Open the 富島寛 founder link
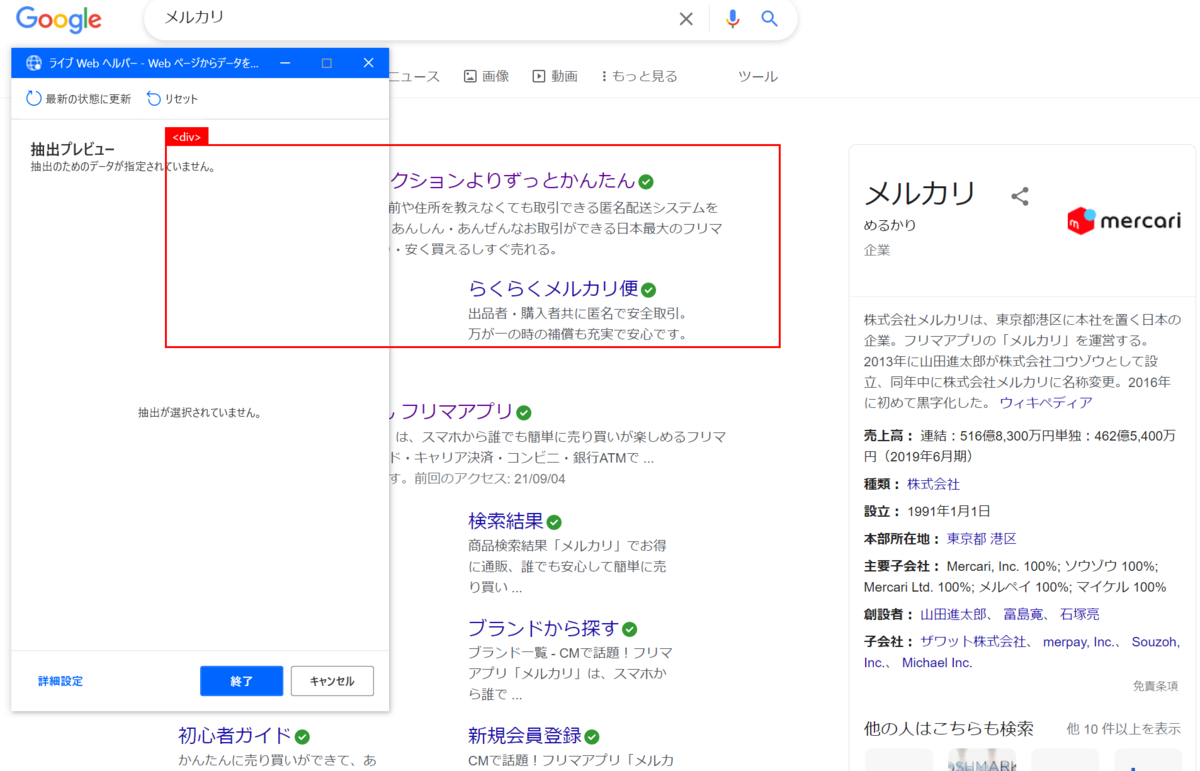The height and width of the screenshot is (771, 1200). pos(1023,614)
